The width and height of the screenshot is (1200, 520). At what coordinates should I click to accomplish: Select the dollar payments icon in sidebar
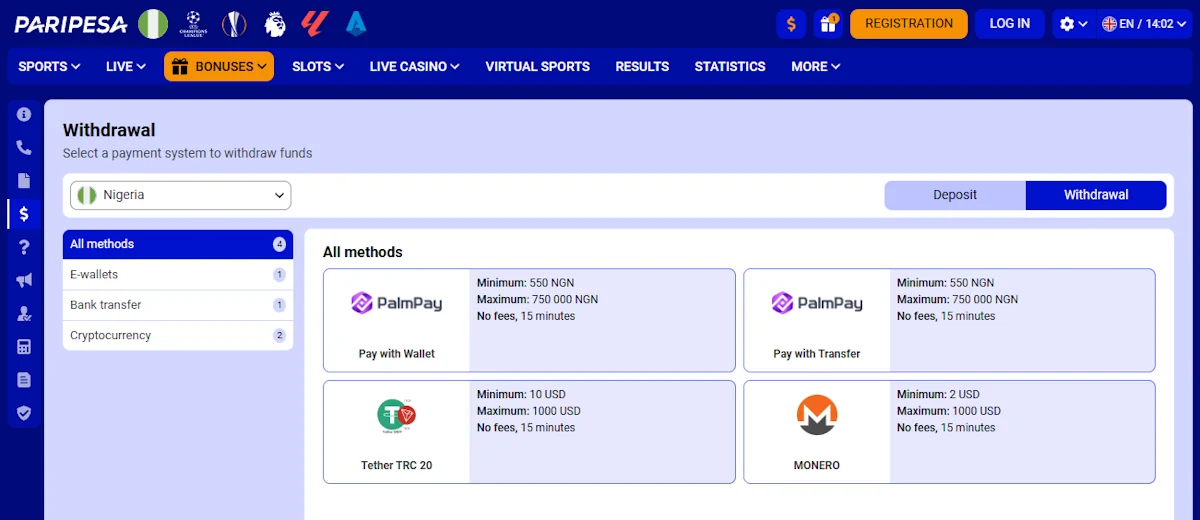coord(24,214)
